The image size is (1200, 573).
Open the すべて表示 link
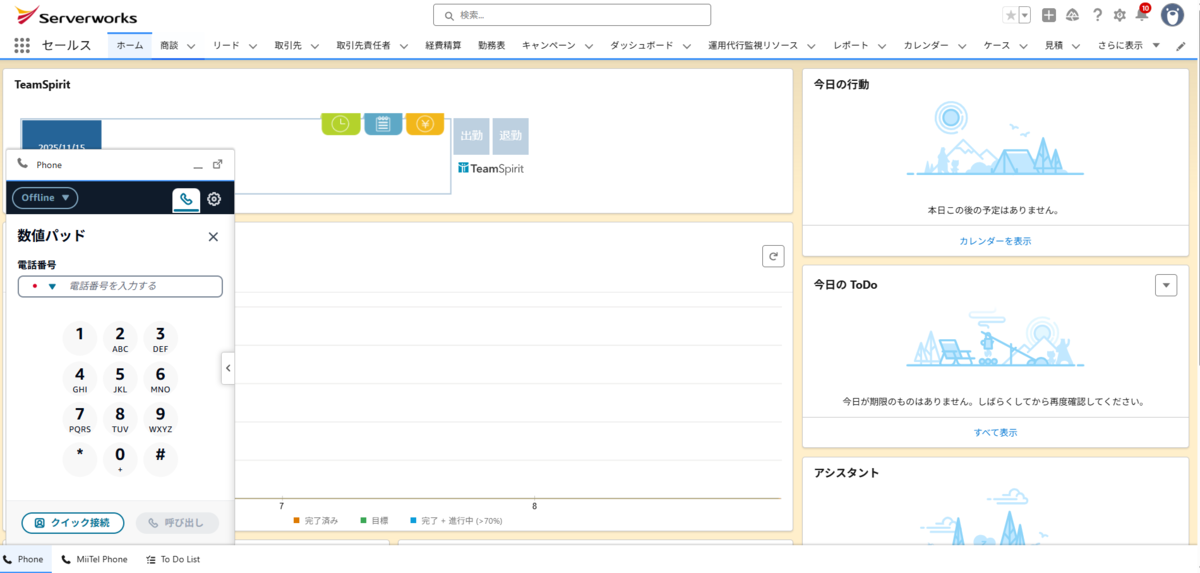(x=995, y=433)
